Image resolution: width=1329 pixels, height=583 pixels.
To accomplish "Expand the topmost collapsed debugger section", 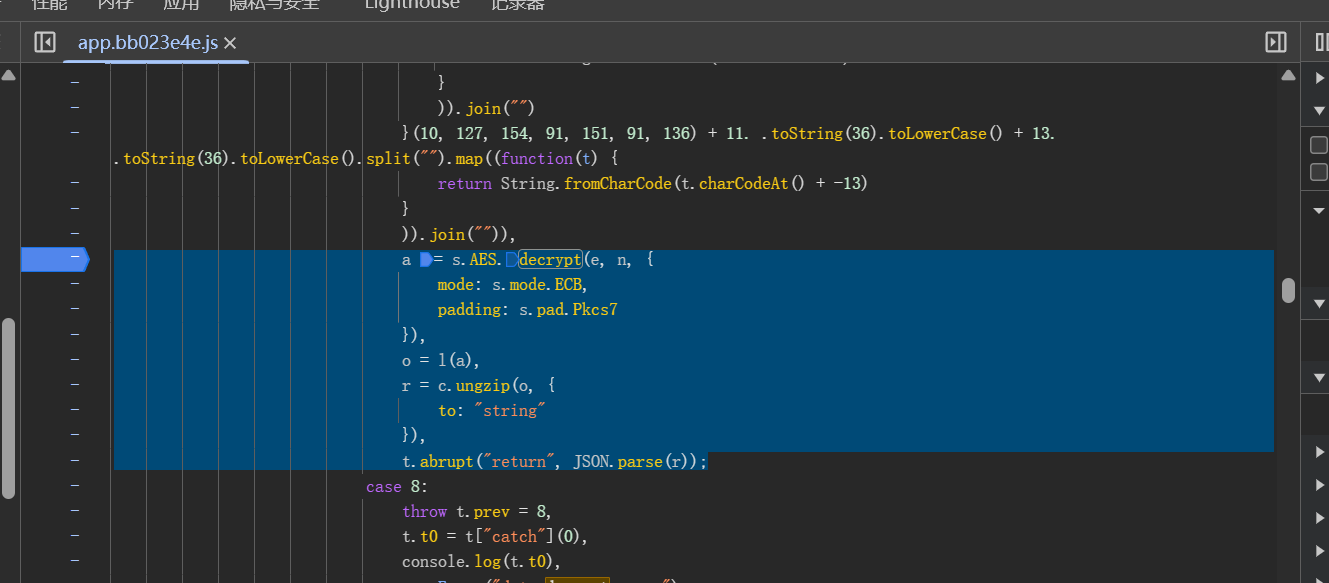I will (x=1319, y=77).
